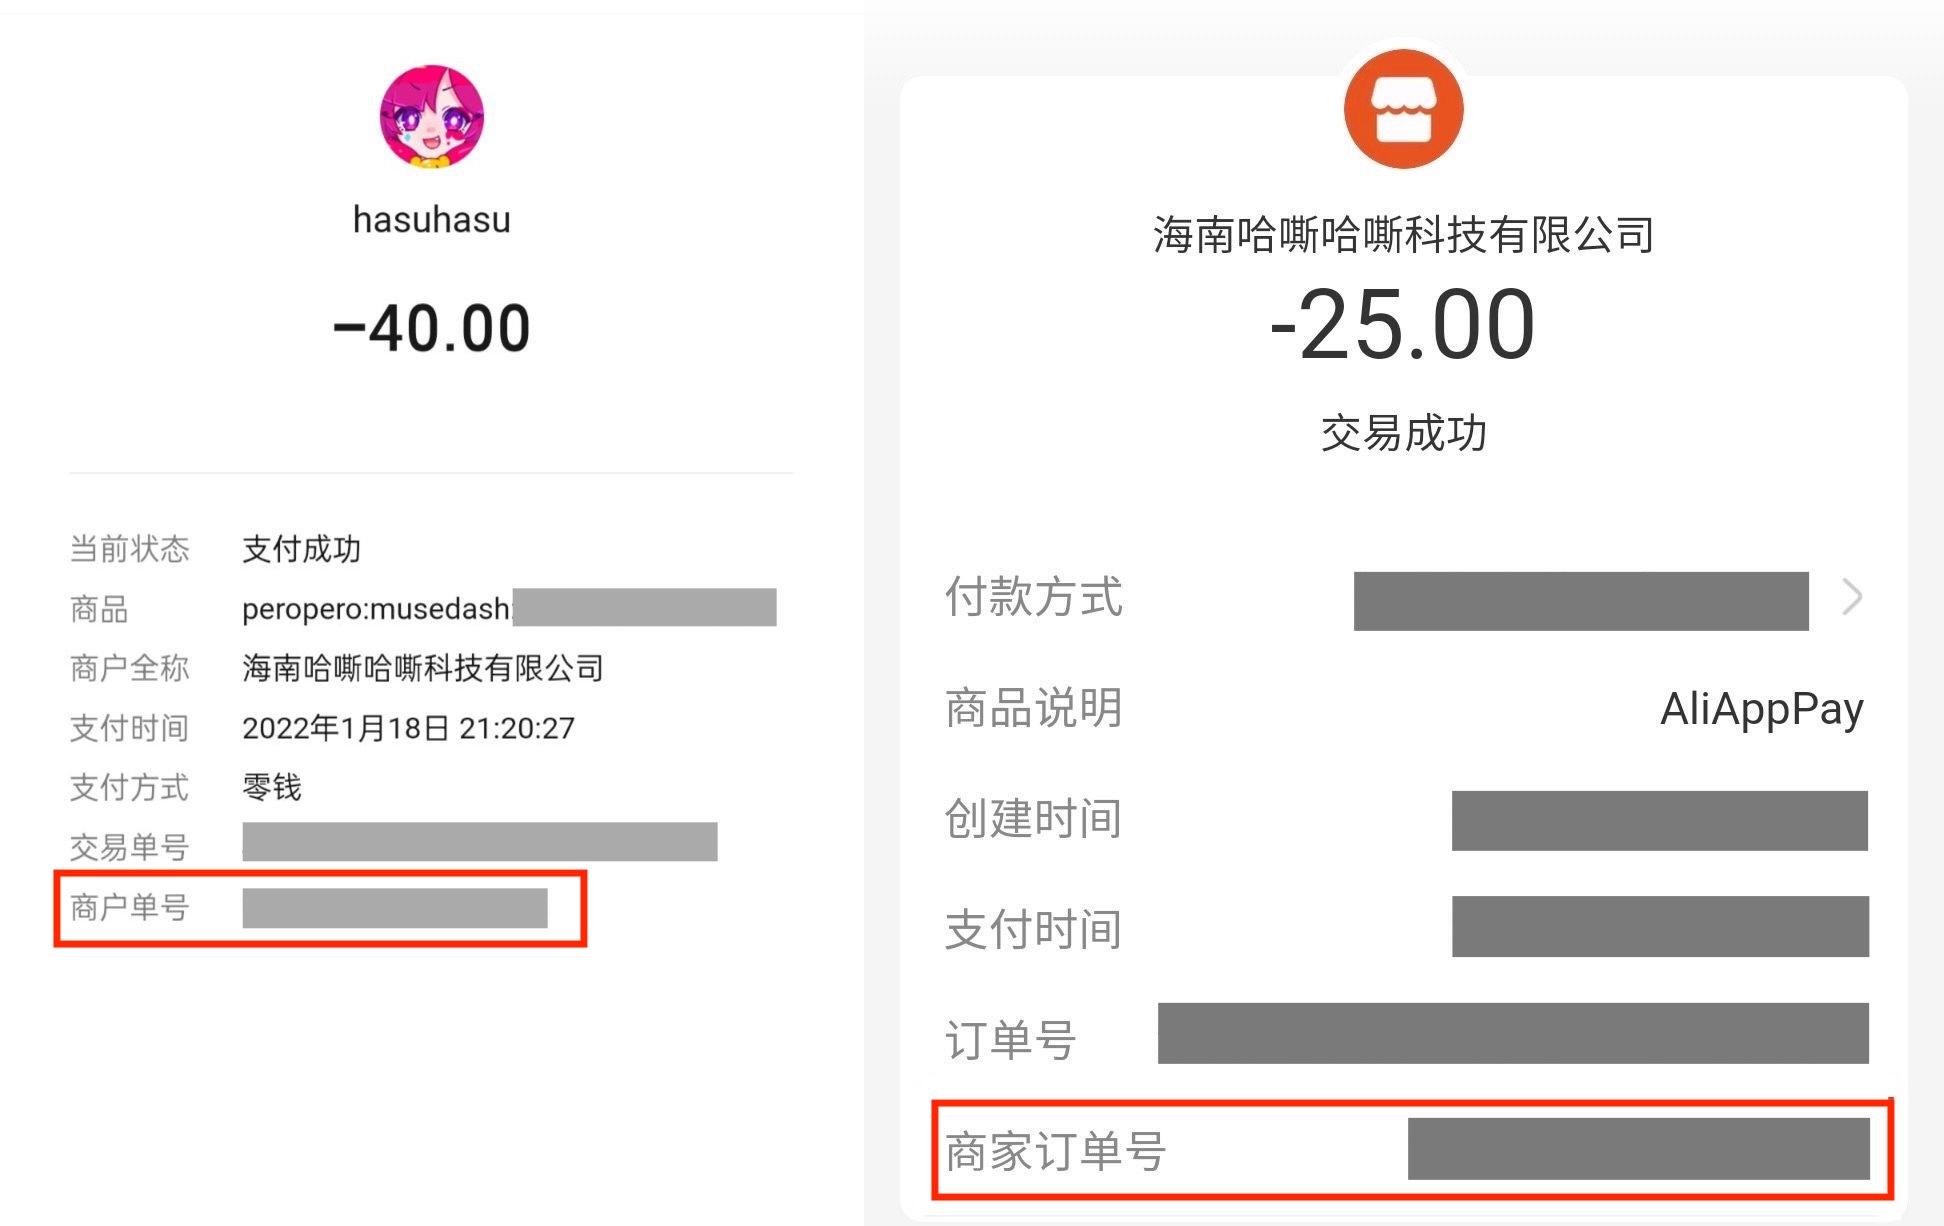
Task: Tap the 订单号 row label
Action: point(1010,1040)
